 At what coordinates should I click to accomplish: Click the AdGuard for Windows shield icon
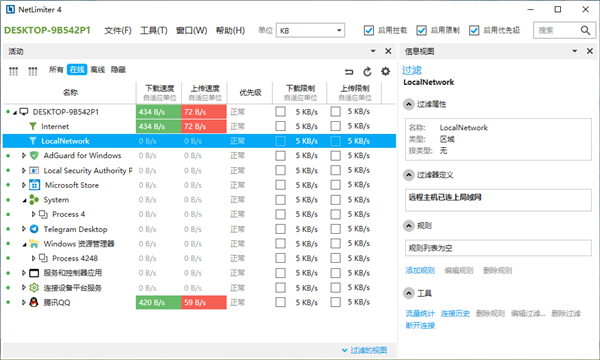(34, 156)
